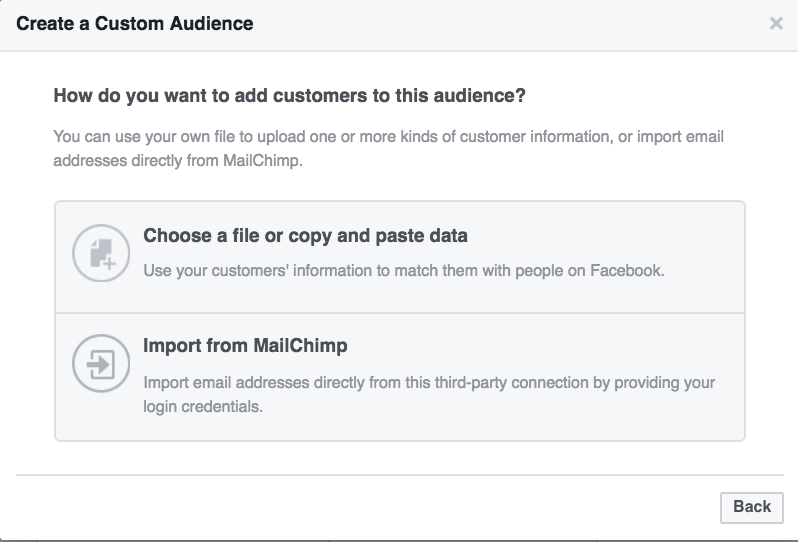This screenshot has height=542, width=798.
Task: Click blank space right of "paste data" title
Action: 601,236
